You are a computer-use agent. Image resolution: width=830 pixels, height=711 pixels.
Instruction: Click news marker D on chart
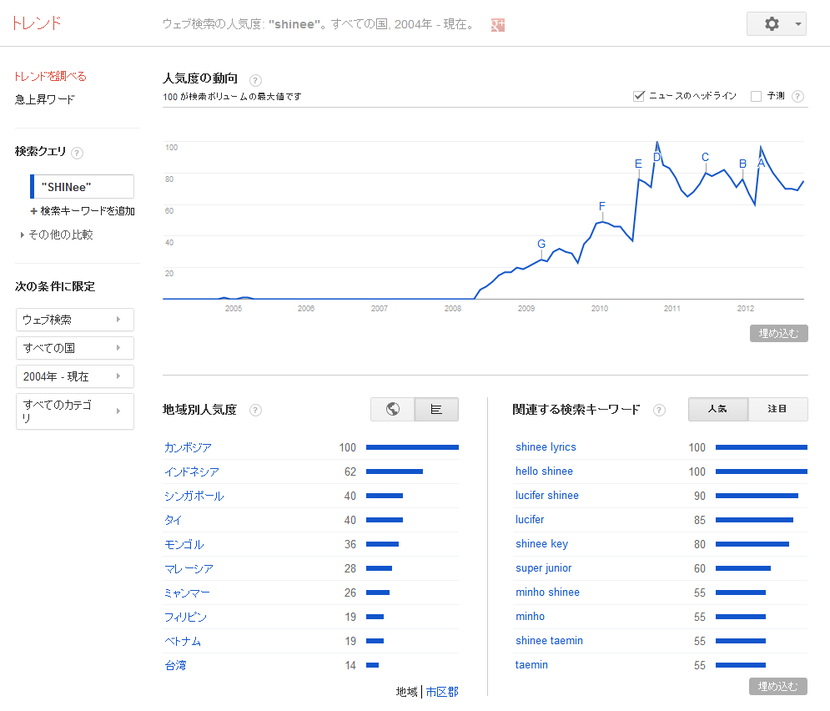[657, 157]
